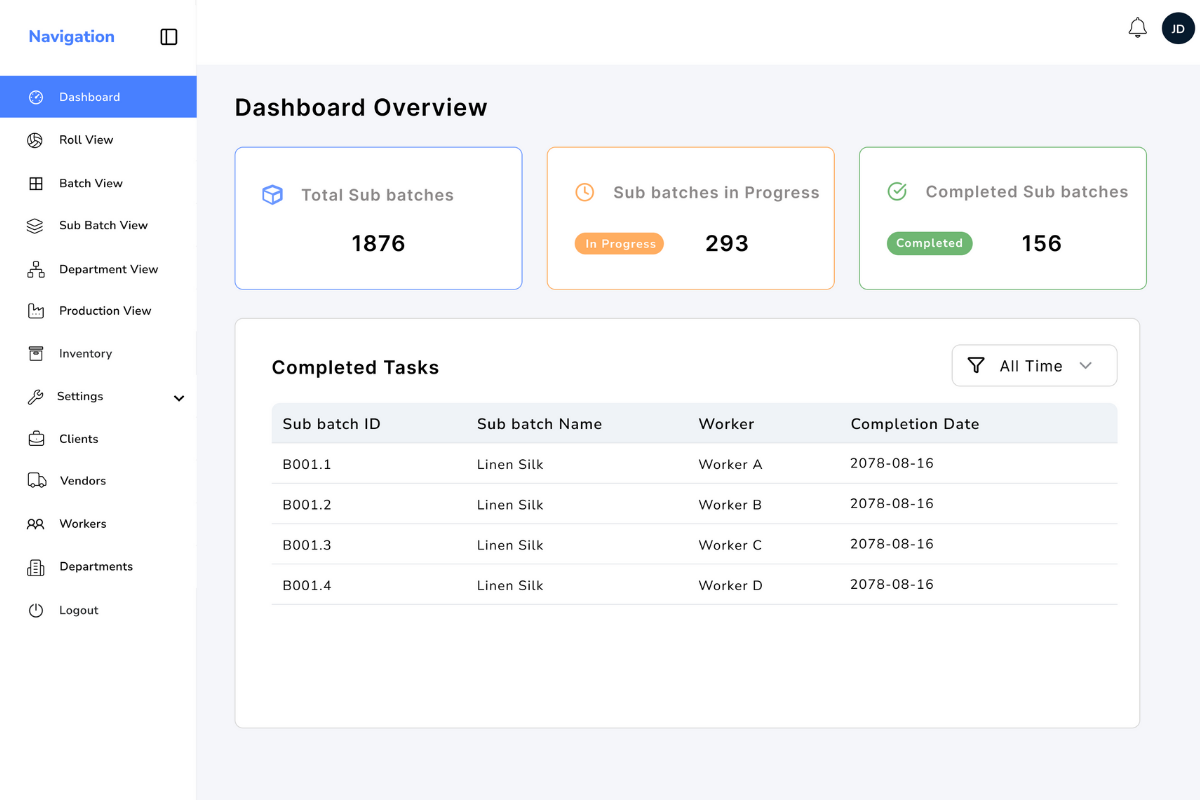Toggle the sidebar collapse icon
This screenshot has height=800, width=1200.
point(169,37)
